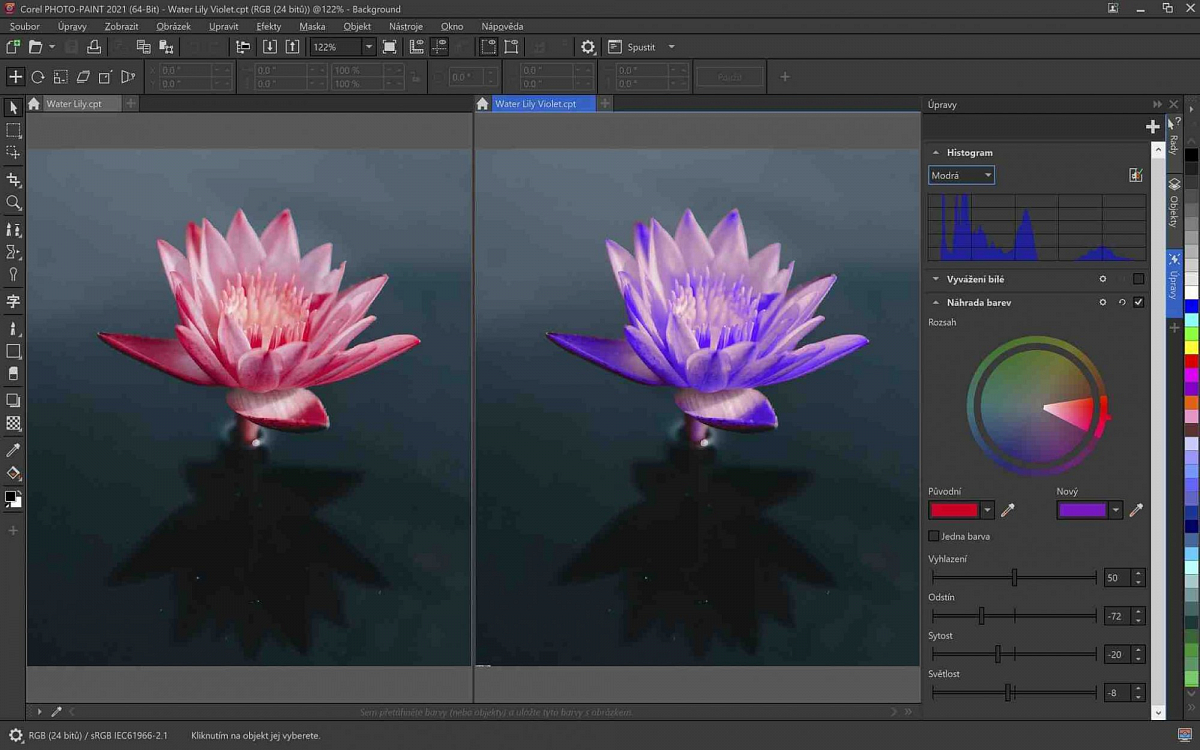
Task: Open the Nový color picker dropdown
Action: click(1115, 510)
